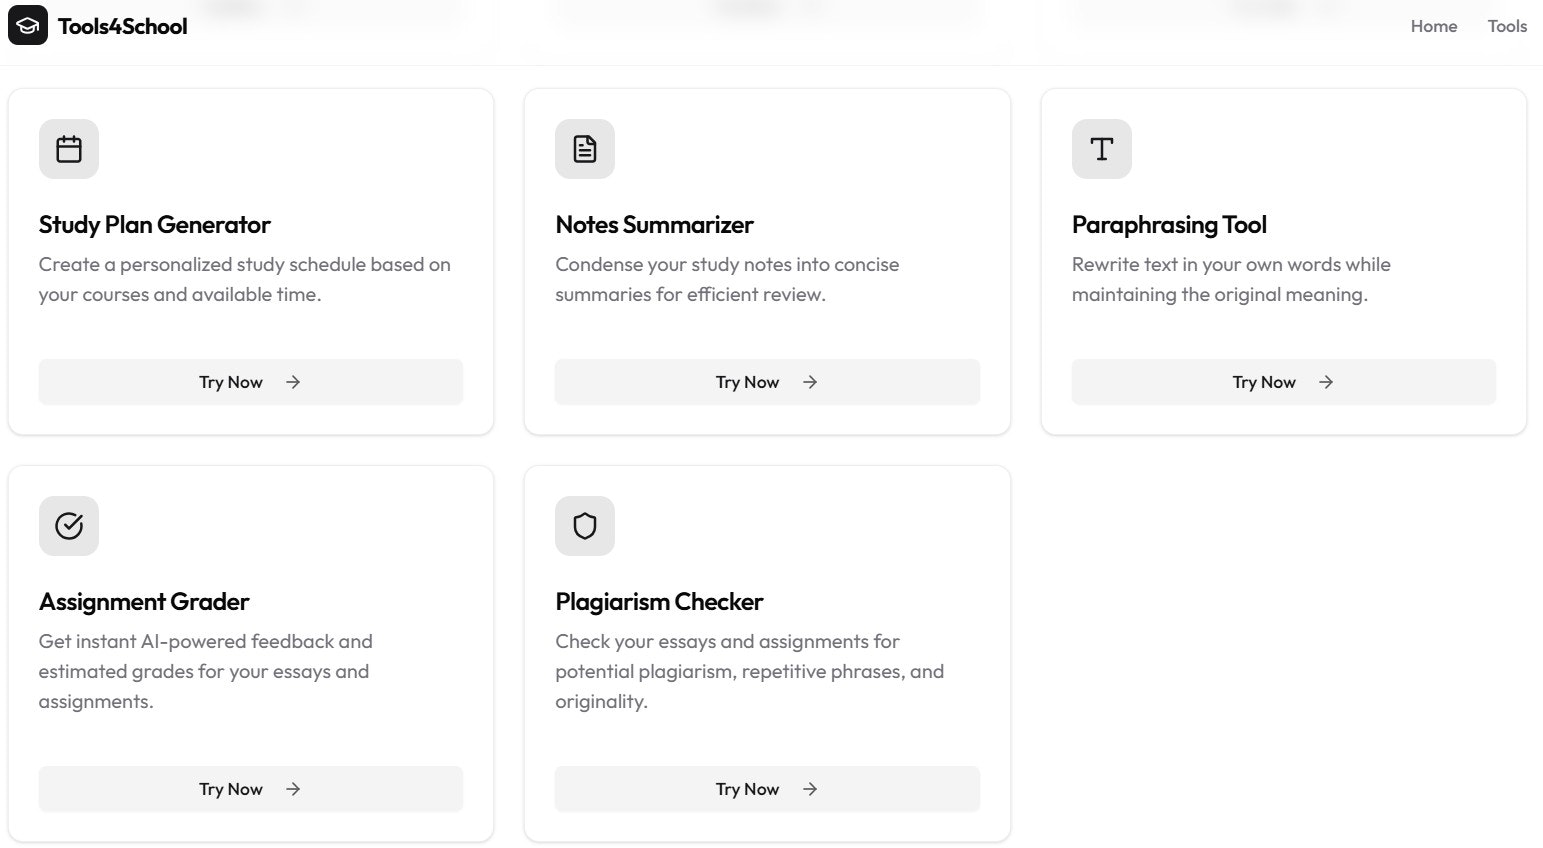Click the Study Plan Generator calendar icon
This screenshot has width=1543, height=848.
[69, 148]
